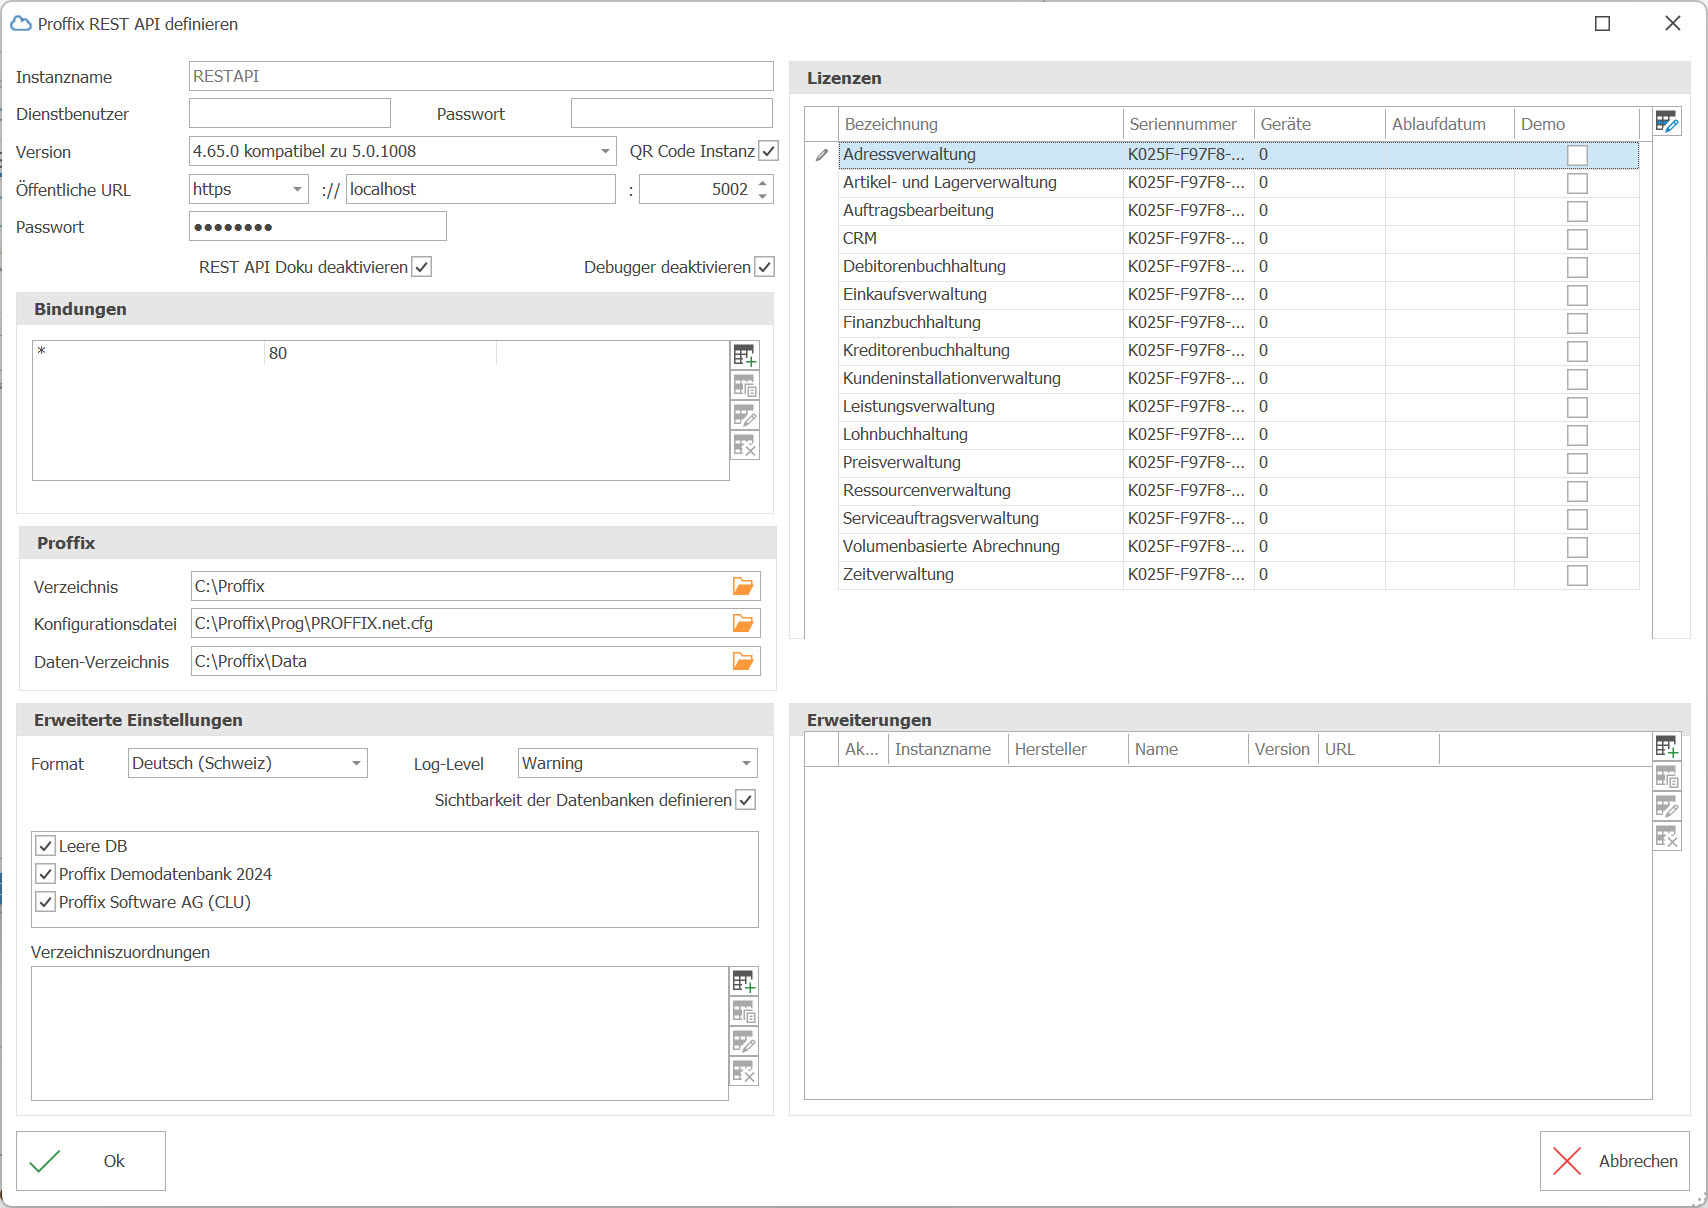Add a new Verzeichniszuordnungen entry
The image size is (1708, 1208).
pos(744,981)
